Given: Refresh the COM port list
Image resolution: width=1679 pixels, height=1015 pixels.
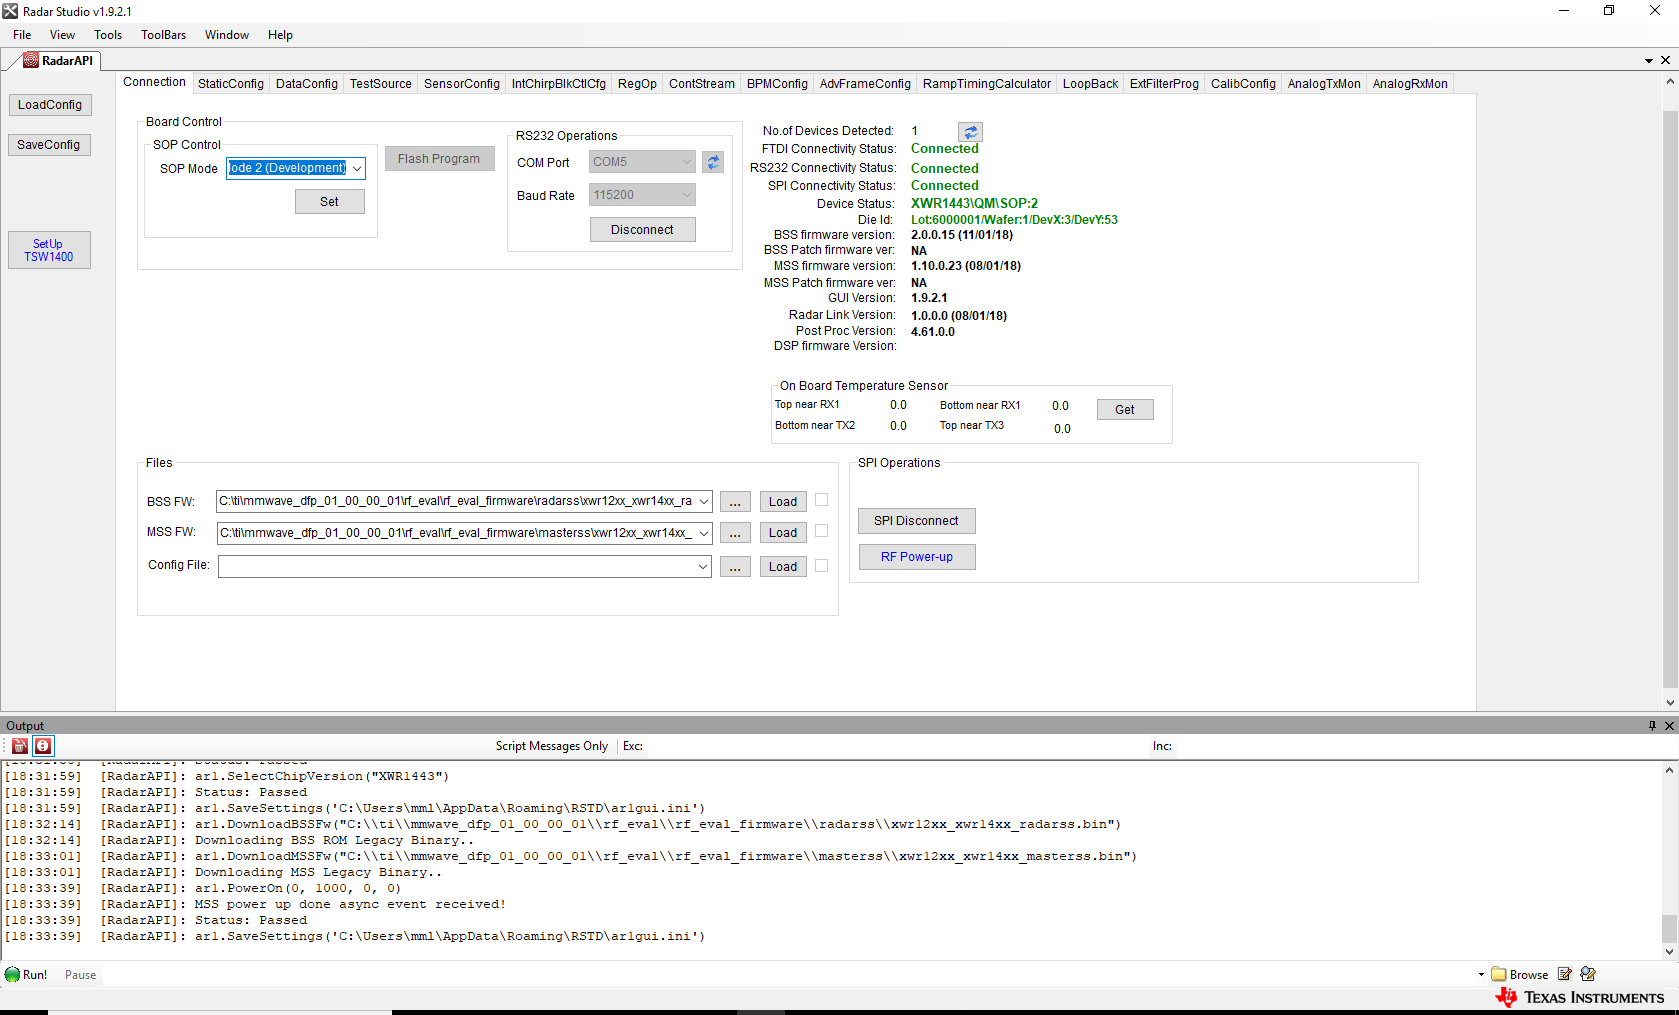Looking at the screenshot, I should [713, 162].
